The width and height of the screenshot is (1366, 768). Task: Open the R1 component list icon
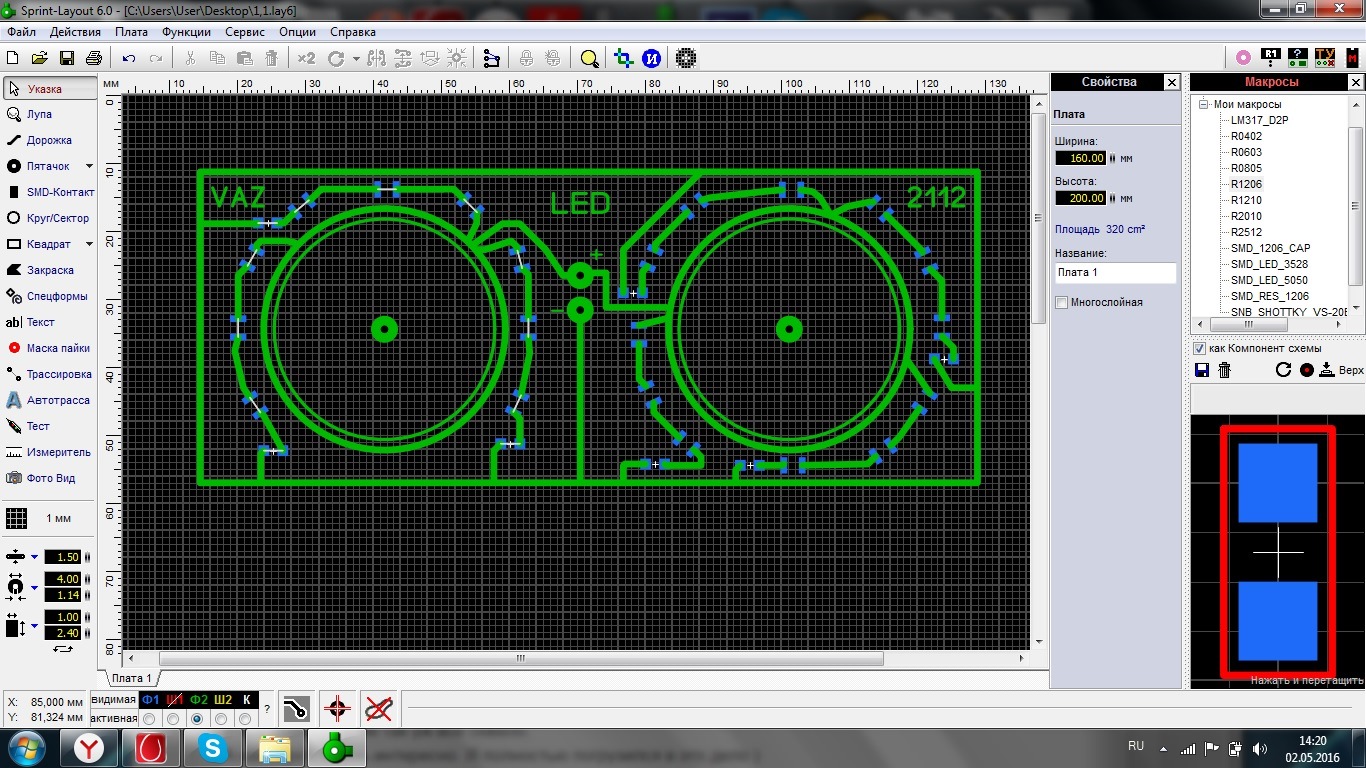[x=1271, y=58]
